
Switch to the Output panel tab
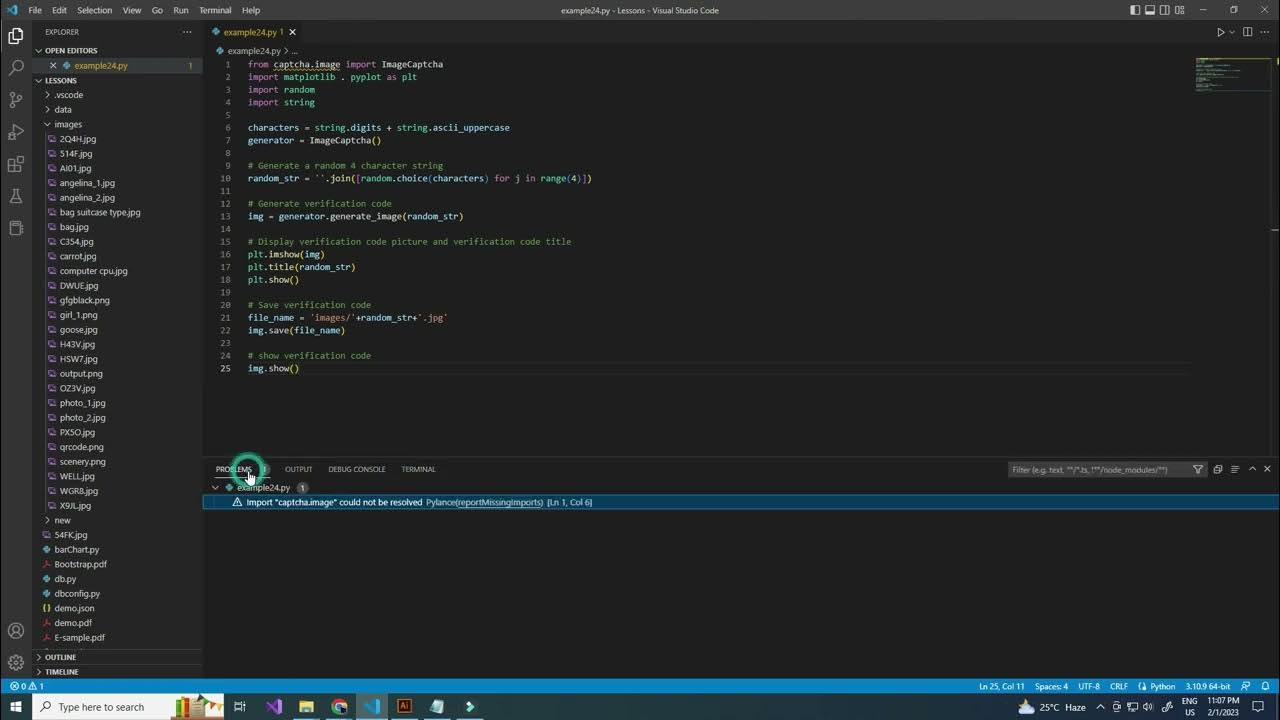[x=298, y=469]
